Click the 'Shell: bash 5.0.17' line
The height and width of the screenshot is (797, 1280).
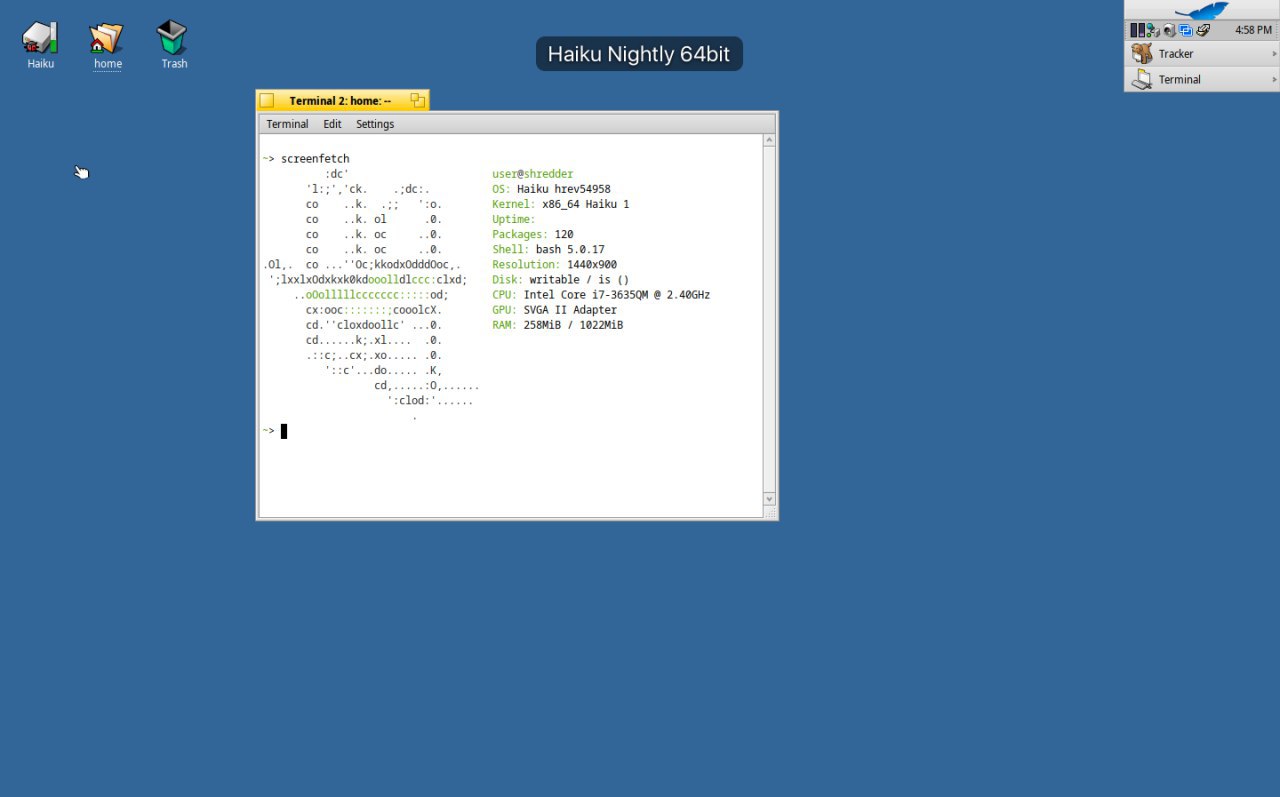click(548, 249)
